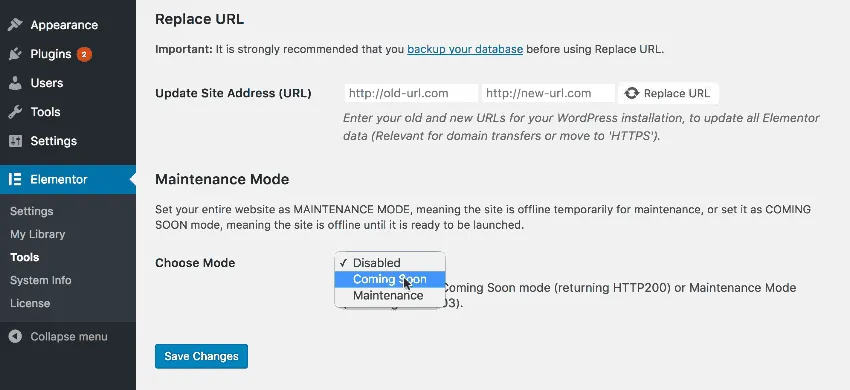This screenshot has height=390, width=850.
Task: Select Coming Soon from mode dropdown
Action: click(x=390, y=279)
